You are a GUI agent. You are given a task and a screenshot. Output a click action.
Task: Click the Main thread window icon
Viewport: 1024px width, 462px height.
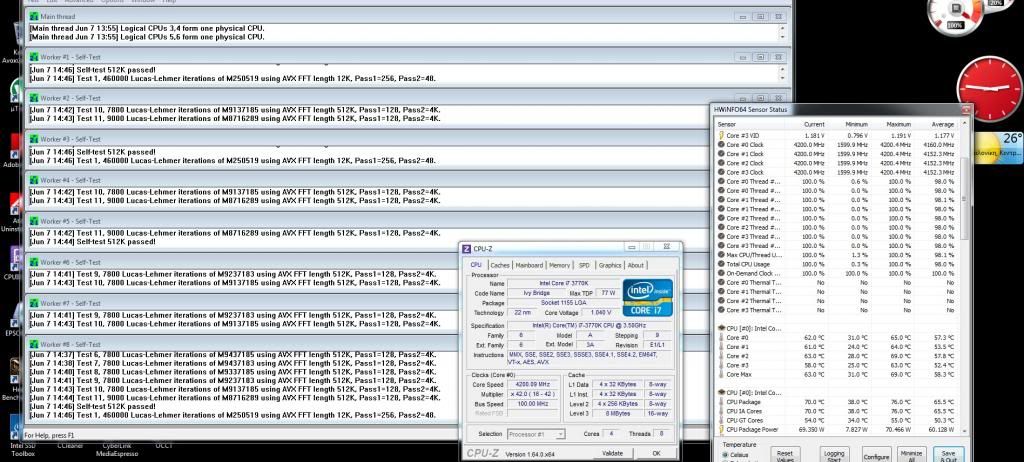[x=34, y=16]
